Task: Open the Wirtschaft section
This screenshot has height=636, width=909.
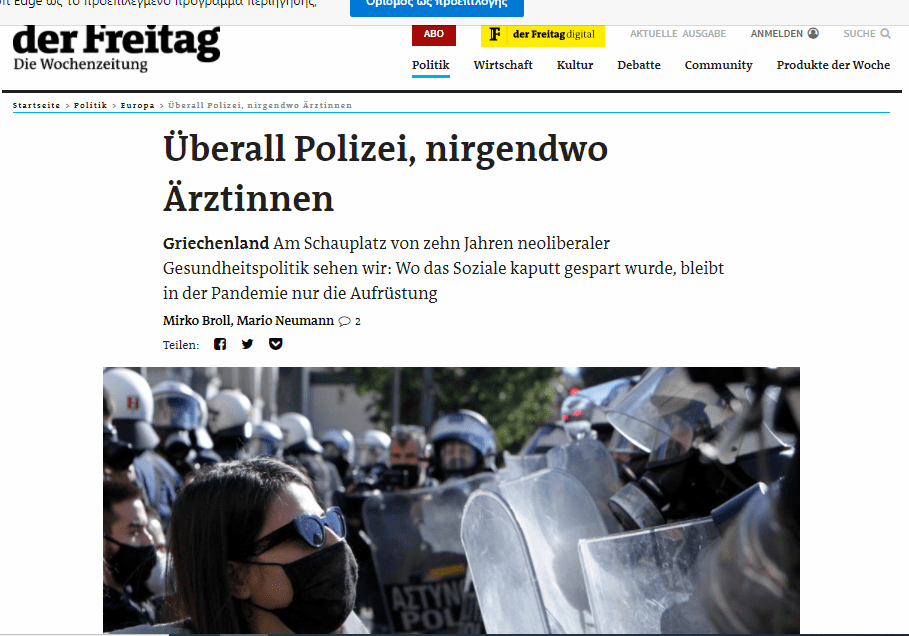Action: click(x=503, y=65)
